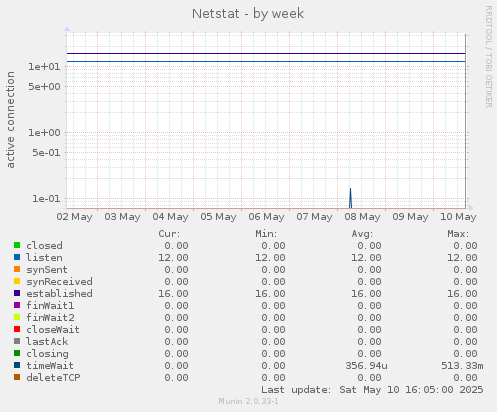The image size is (497, 412).
Task: Click the 'closed' legend label
Action: 44,246
